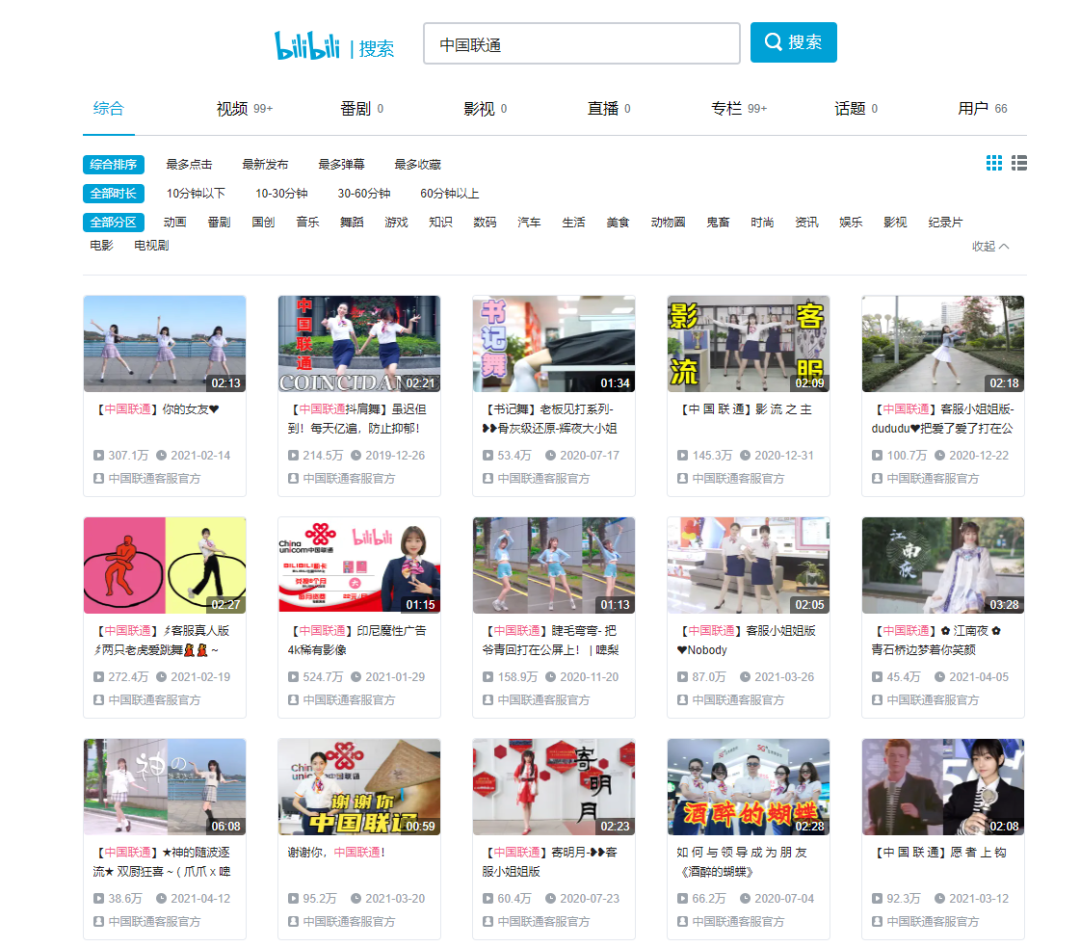Switch to list view layout icon
Image resolution: width=1080 pixels, height=947 pixels.
pyautogui.click(x=1019, y=163)
